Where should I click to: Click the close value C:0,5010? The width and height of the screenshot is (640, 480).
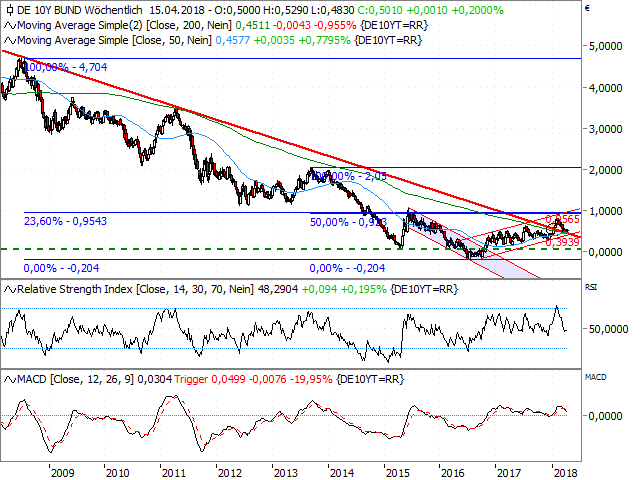click(381, 10)
